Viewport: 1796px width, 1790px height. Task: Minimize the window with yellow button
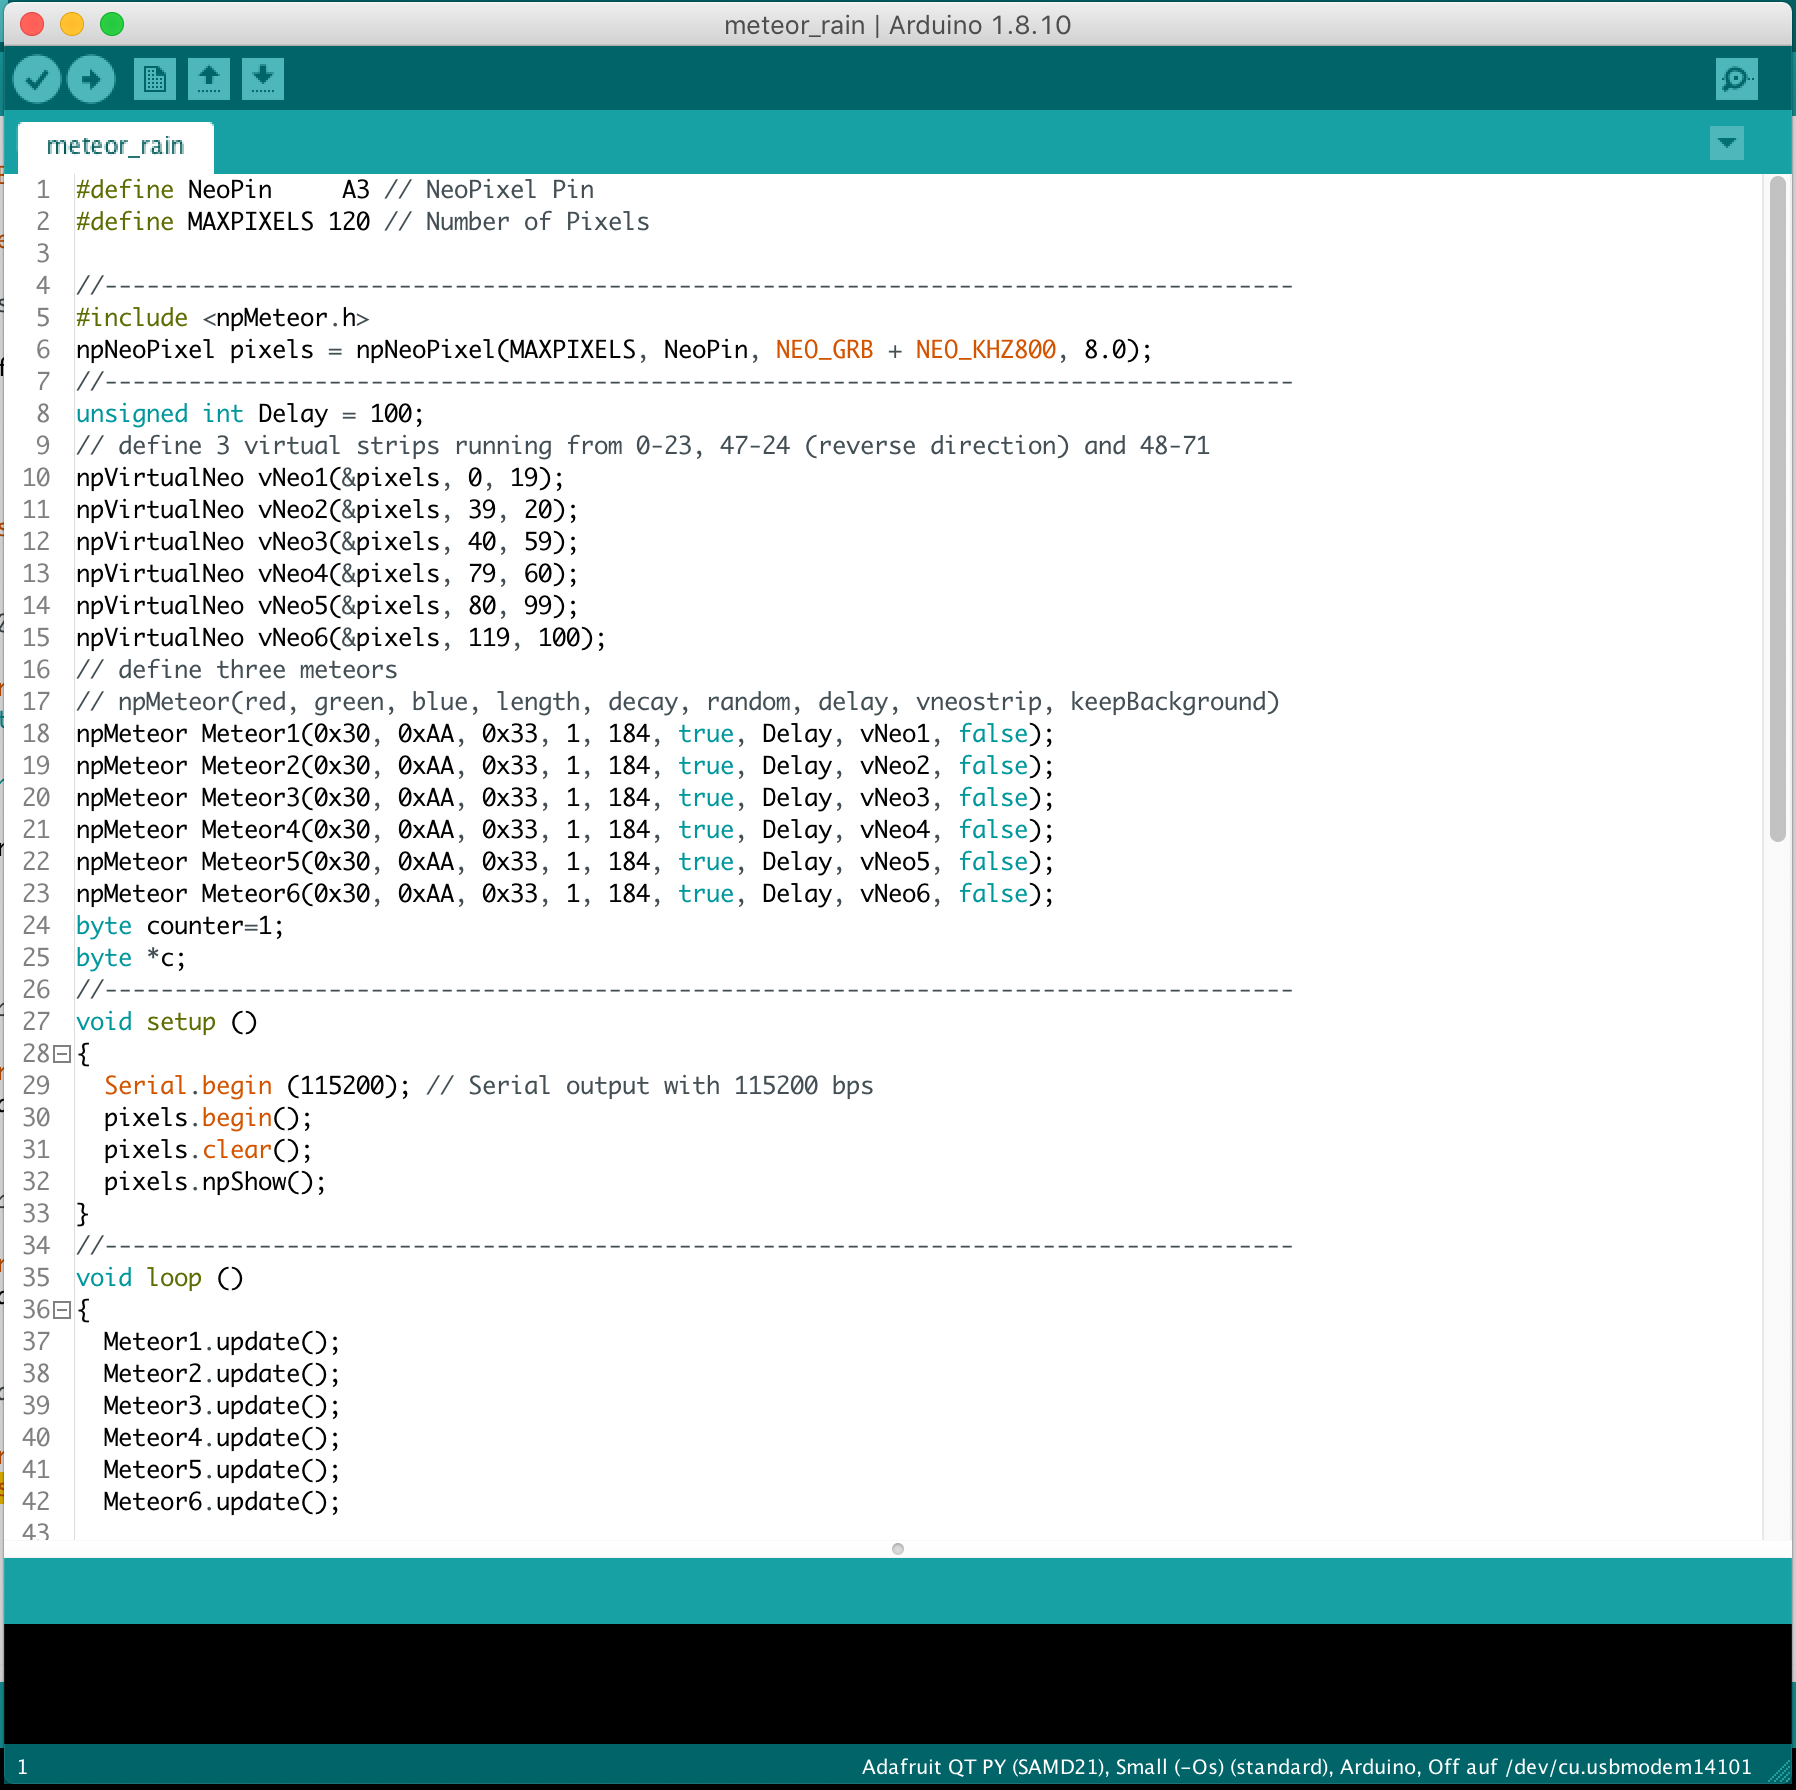tap(72, 24)
